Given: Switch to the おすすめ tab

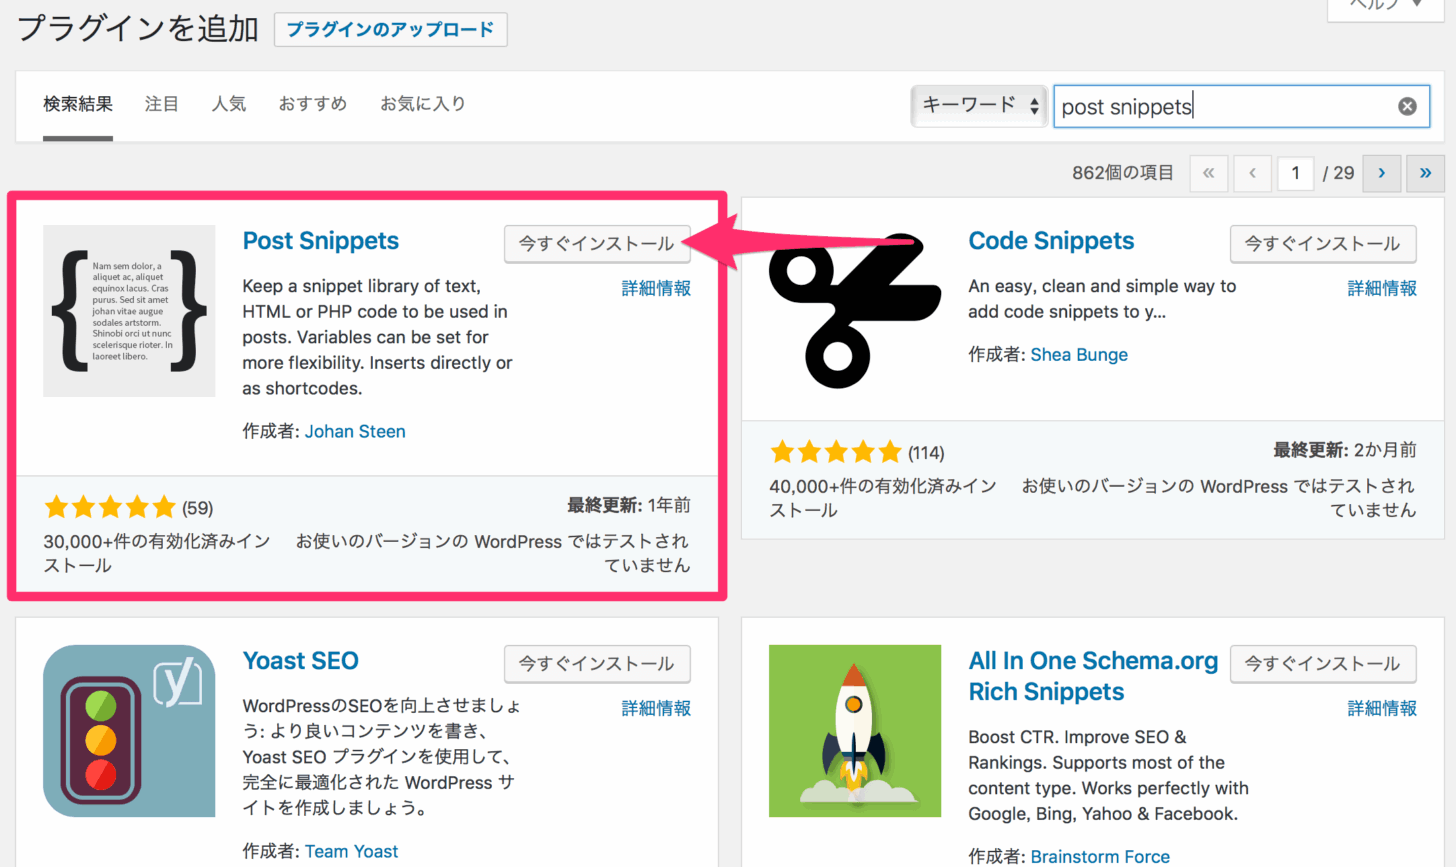Looking at the screenshot, I should pyautogui.click(x=313, y=104).
